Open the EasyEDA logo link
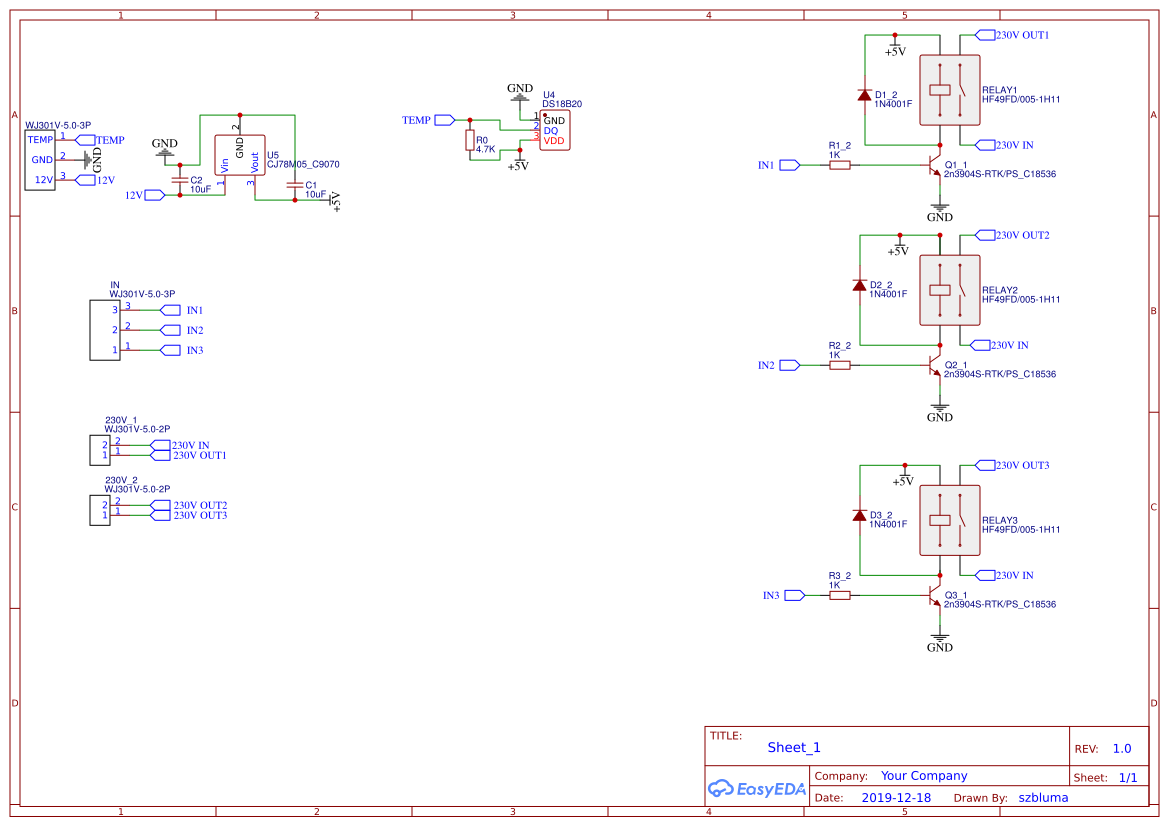 coord(757,789)
